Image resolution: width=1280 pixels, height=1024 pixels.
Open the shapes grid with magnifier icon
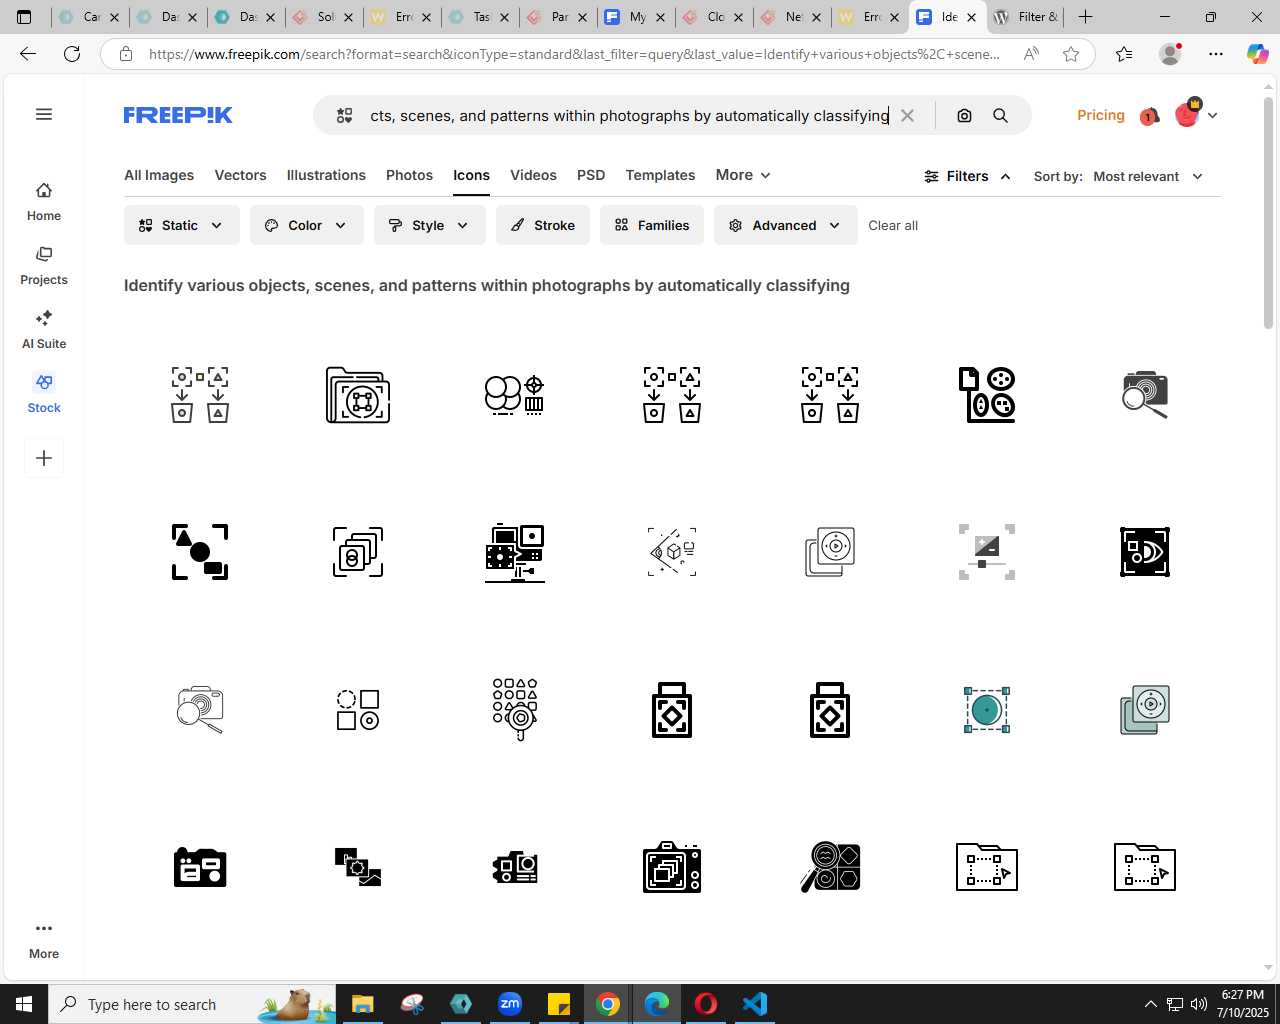coord(515,710)
